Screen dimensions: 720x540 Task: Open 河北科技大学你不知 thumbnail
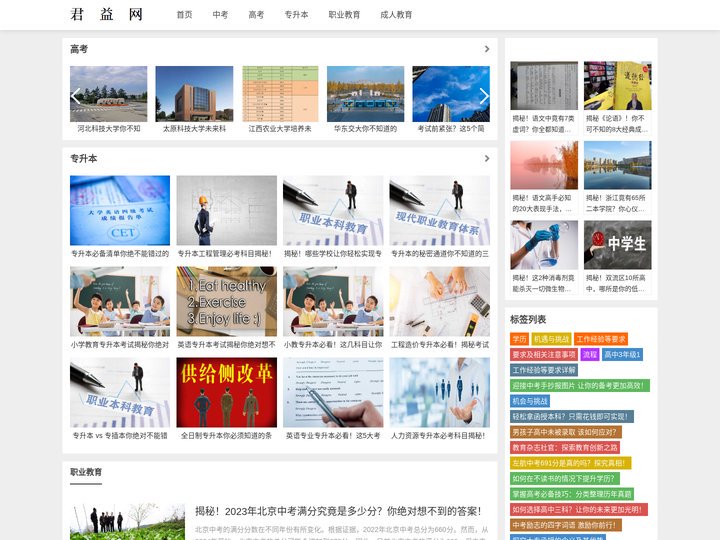pos(109,94)
